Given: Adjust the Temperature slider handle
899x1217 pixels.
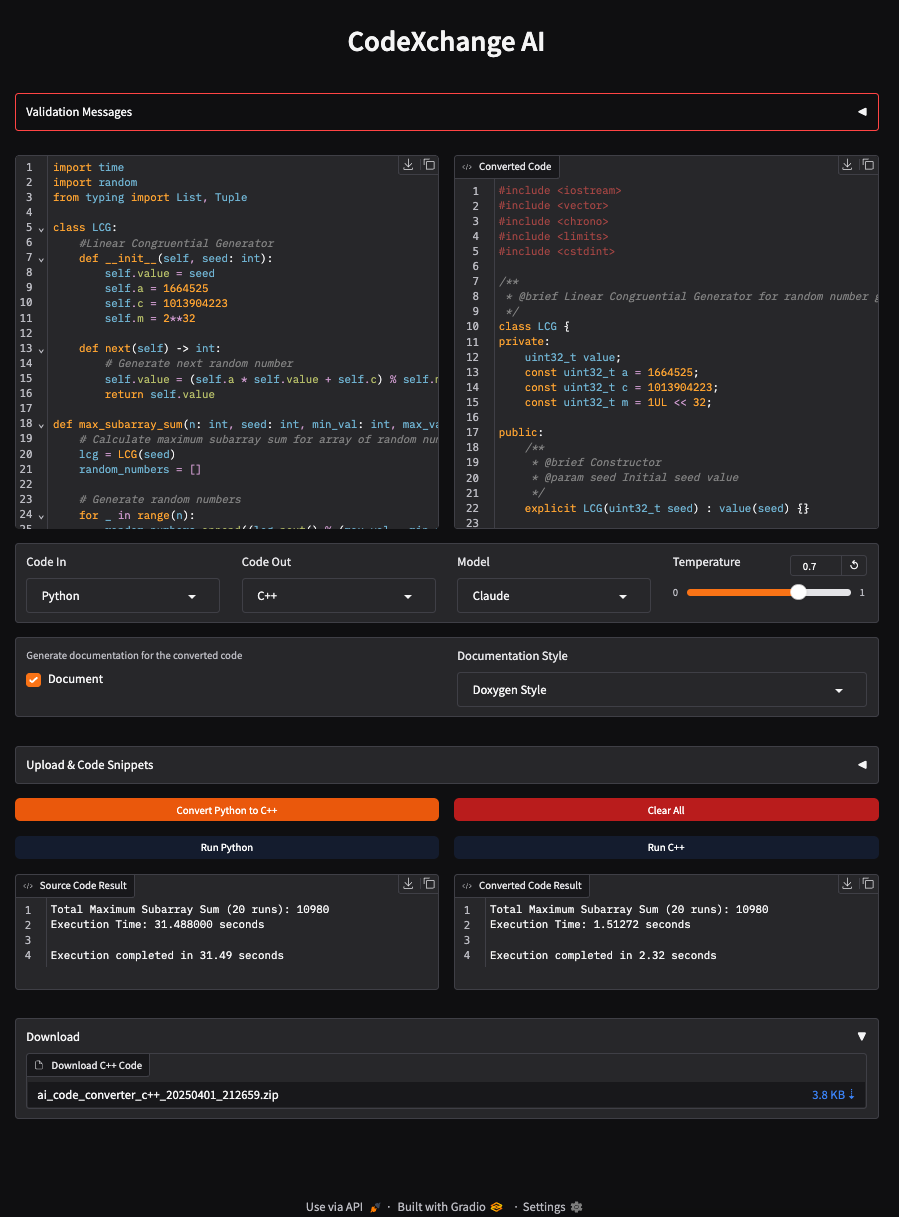Looking at the screenshot, I should (x=798, y=592).
